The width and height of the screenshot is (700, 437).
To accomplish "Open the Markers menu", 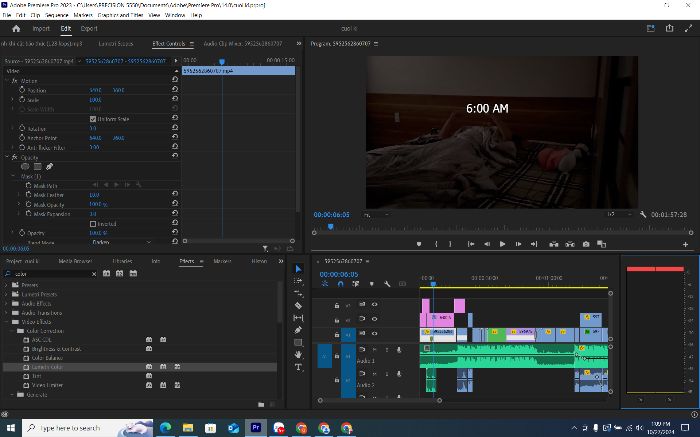I will [83, 15].
